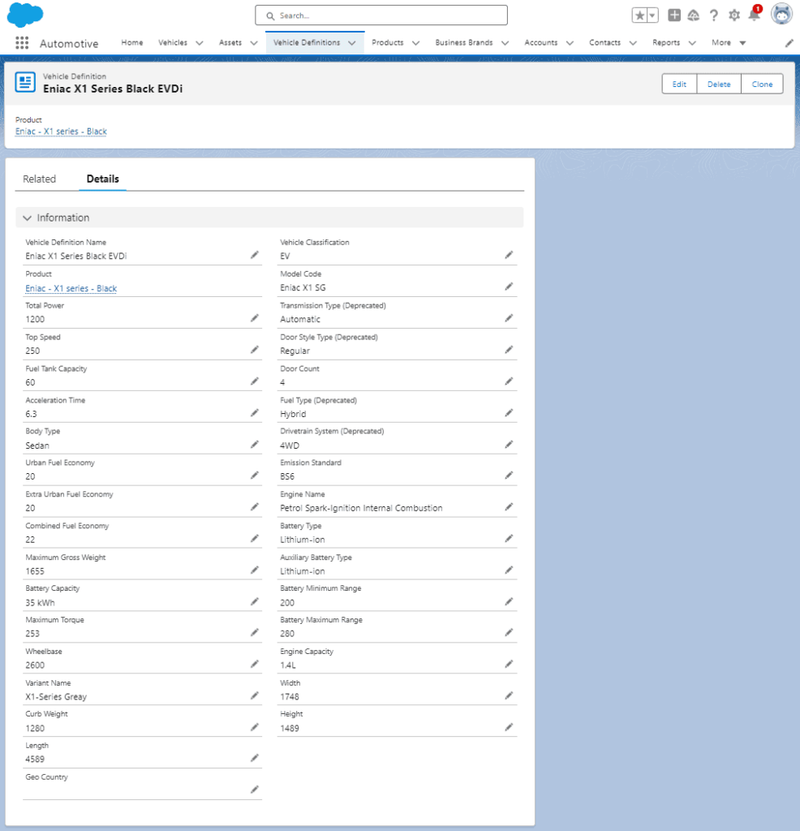This screenshot has width=800, height=831.
Task: Expand the Contacts tab dropdown chevron
Action: (x=633, y=43)
